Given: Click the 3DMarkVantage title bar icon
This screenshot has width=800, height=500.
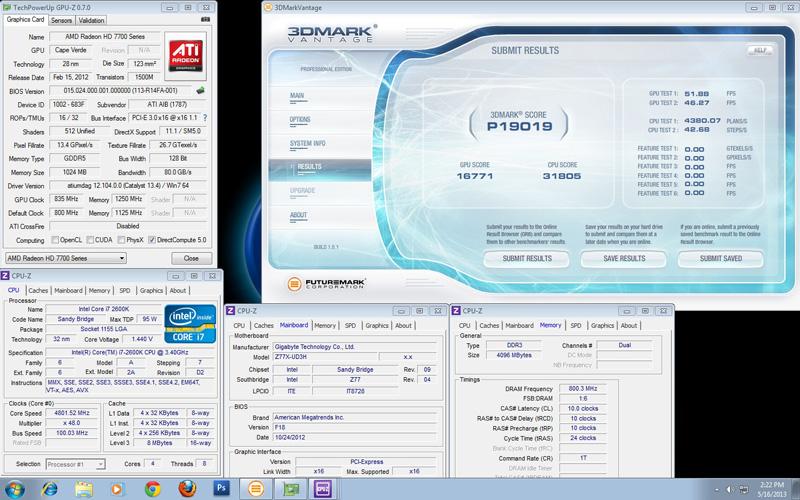Looking at the screenshot, I should click(269, 8).
